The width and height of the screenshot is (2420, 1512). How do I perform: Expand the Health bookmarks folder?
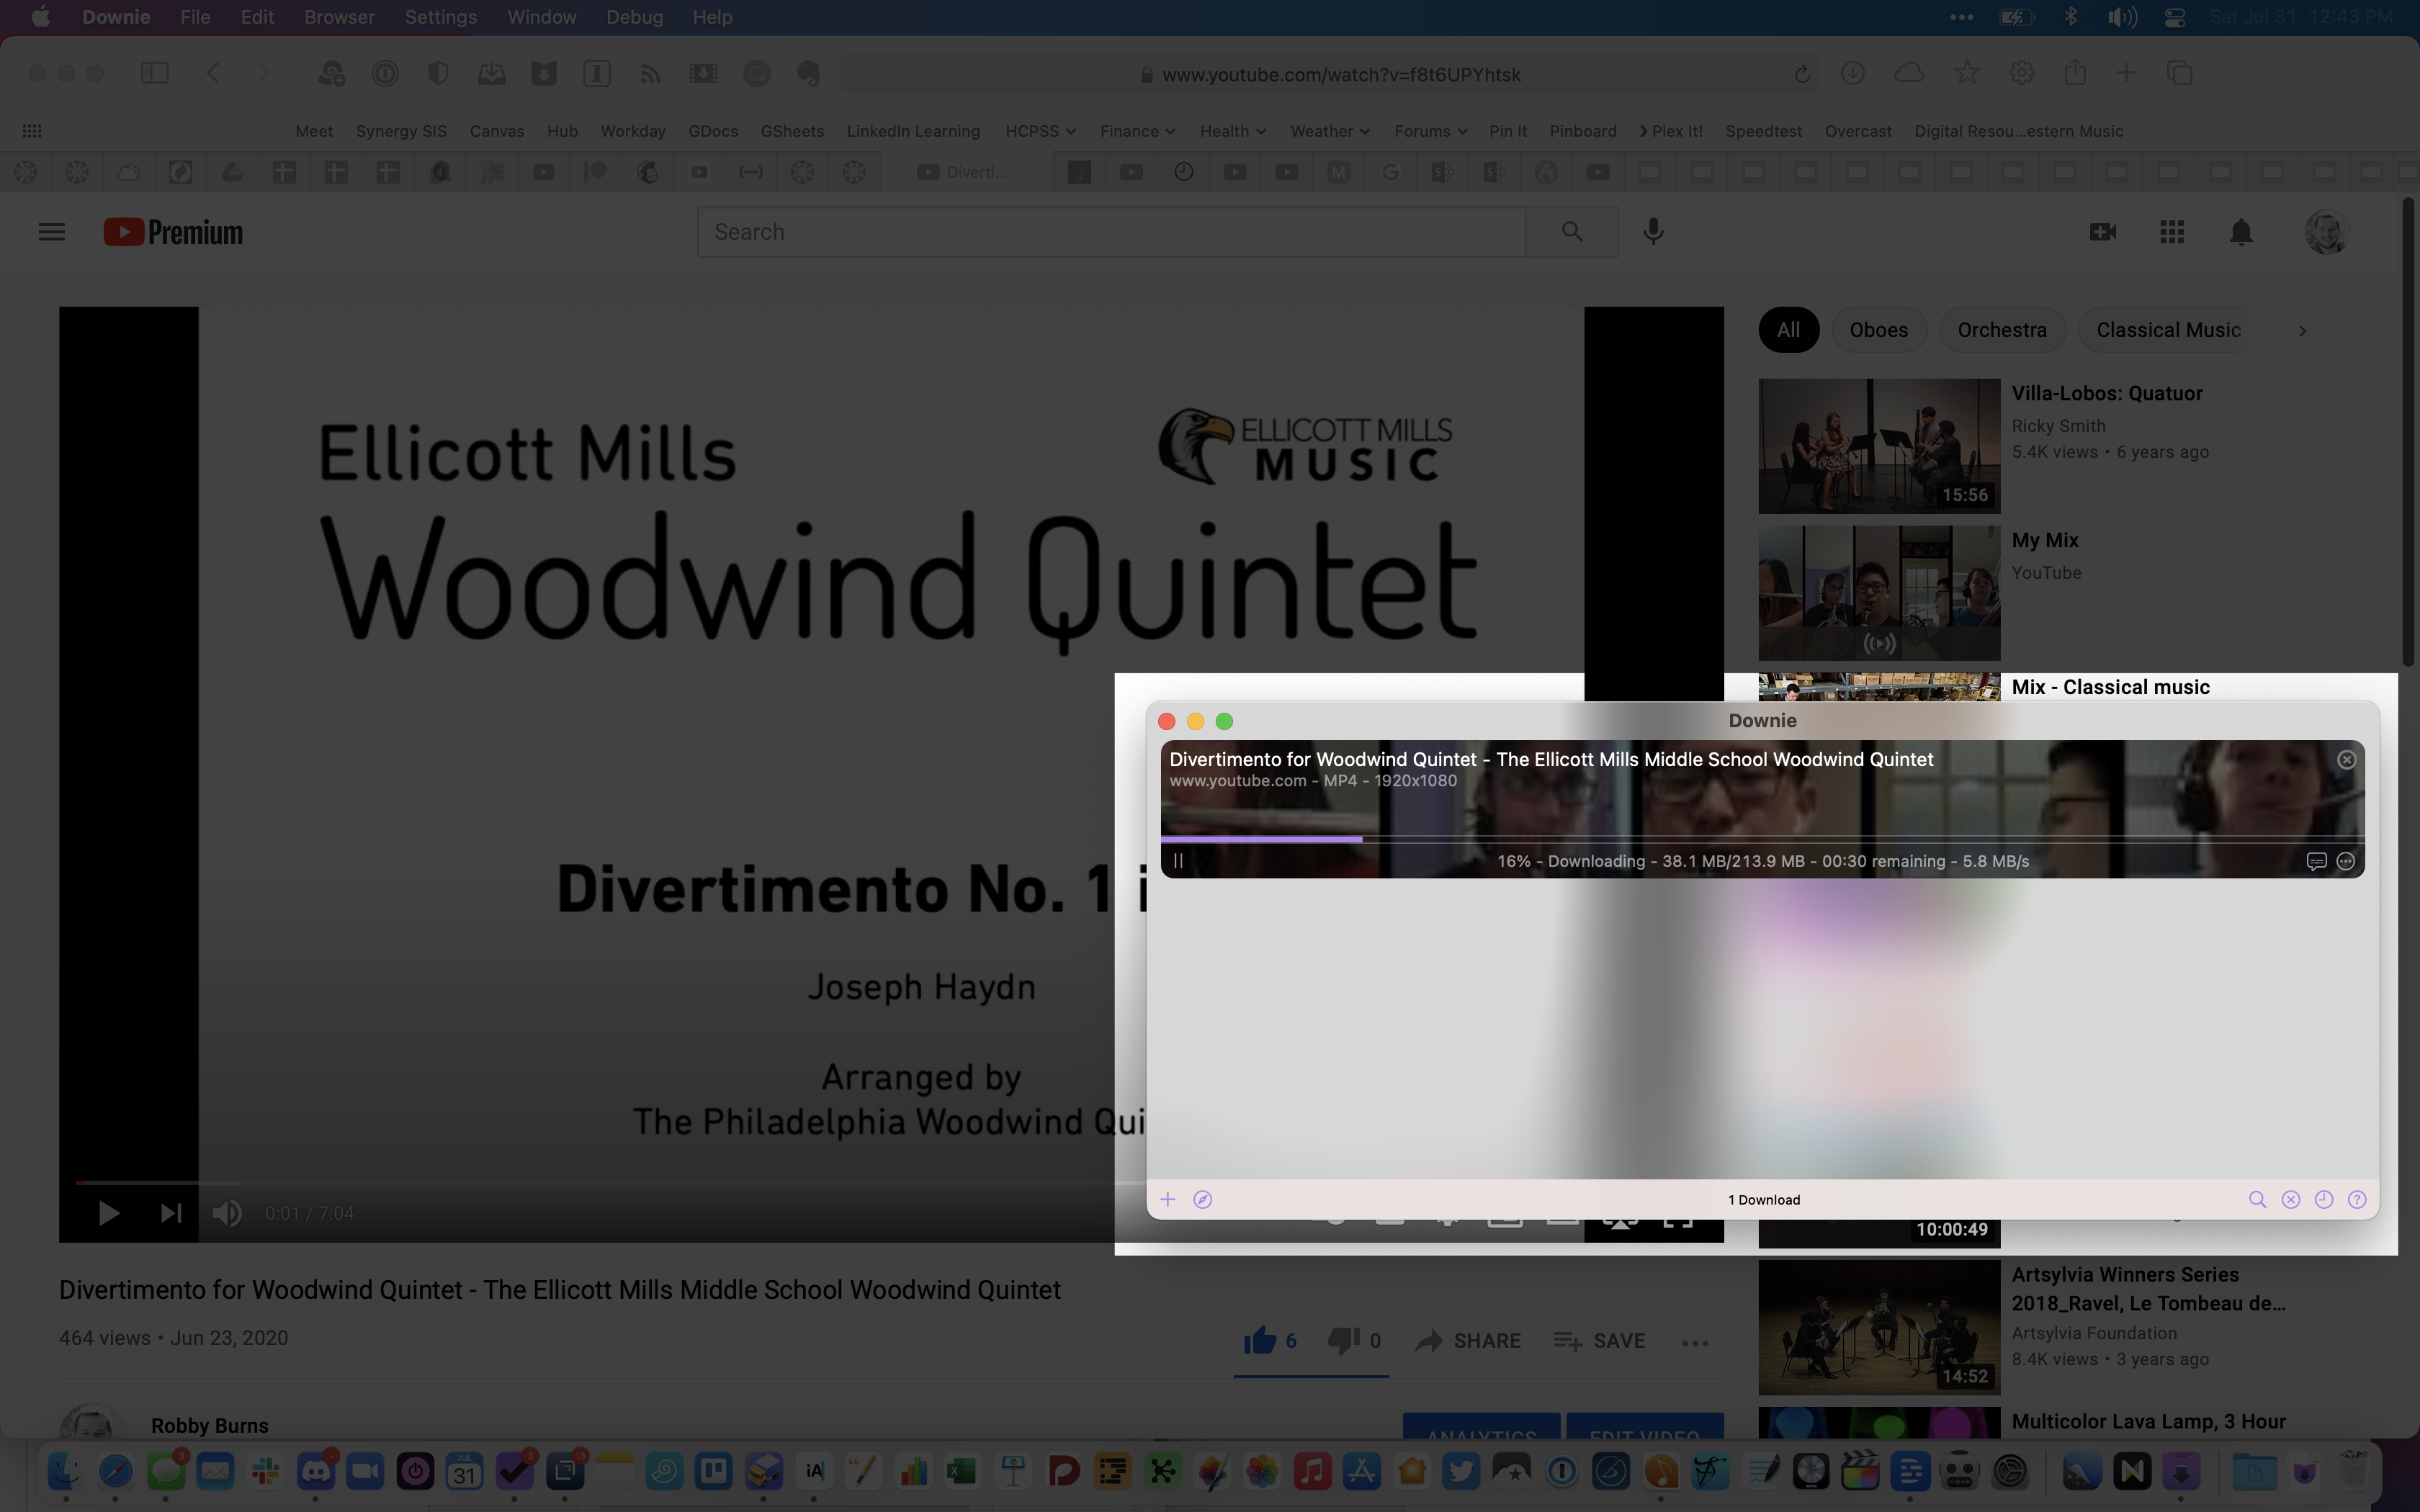coord(1232,131)
